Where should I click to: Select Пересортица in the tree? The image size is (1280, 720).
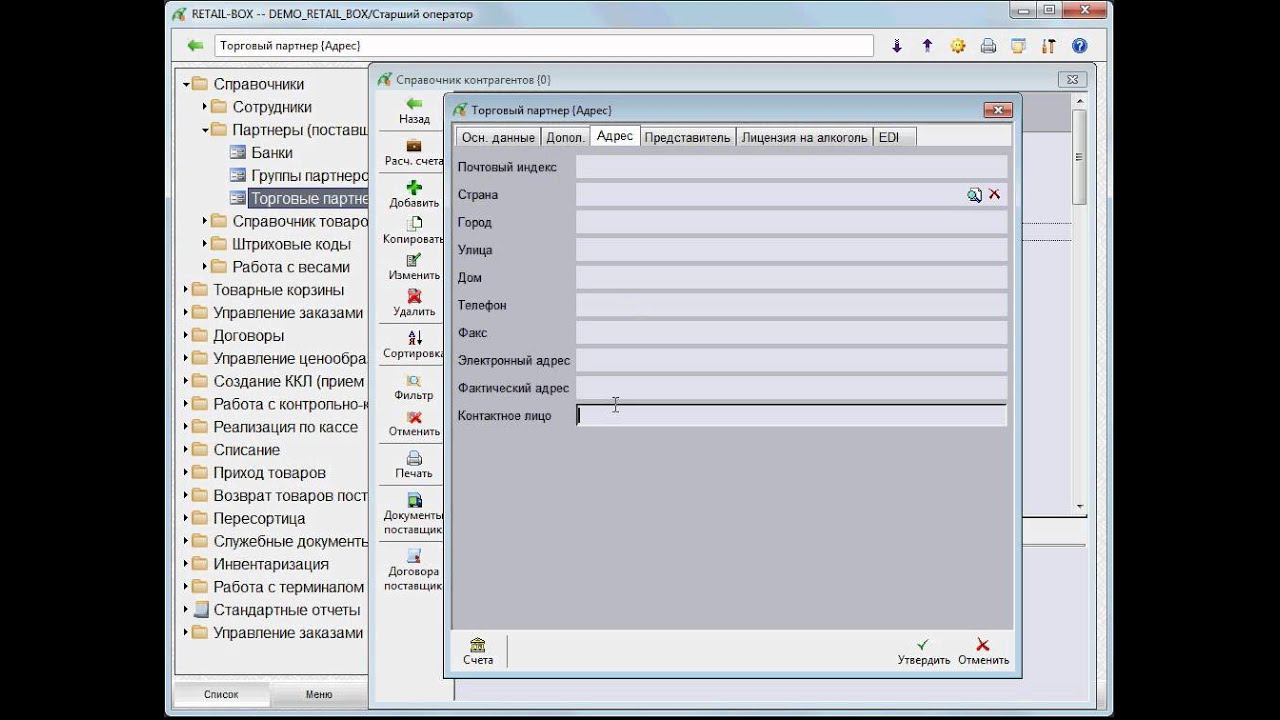[x=259, y=519]
